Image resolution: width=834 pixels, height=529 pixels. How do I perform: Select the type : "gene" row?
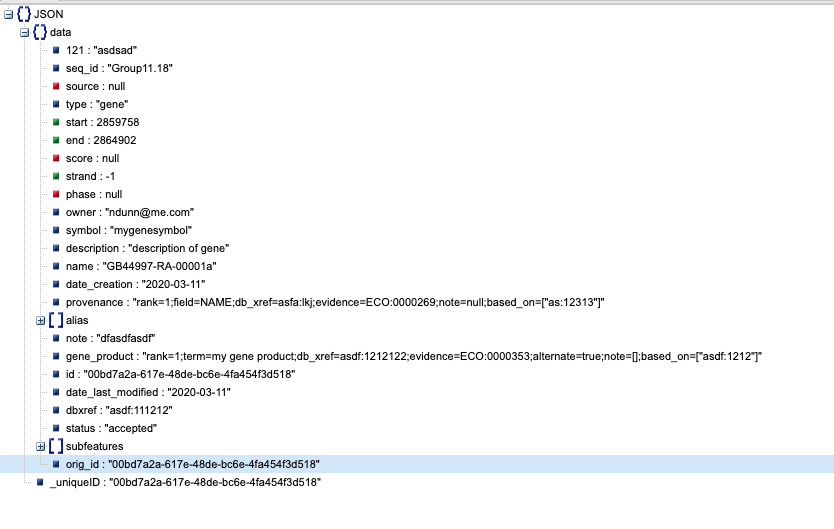click(x=97, y=105)
